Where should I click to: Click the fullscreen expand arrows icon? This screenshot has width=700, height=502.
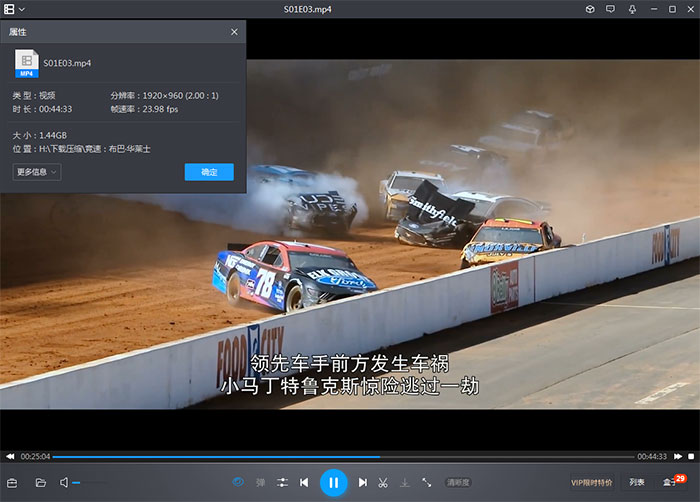[427, 482]
